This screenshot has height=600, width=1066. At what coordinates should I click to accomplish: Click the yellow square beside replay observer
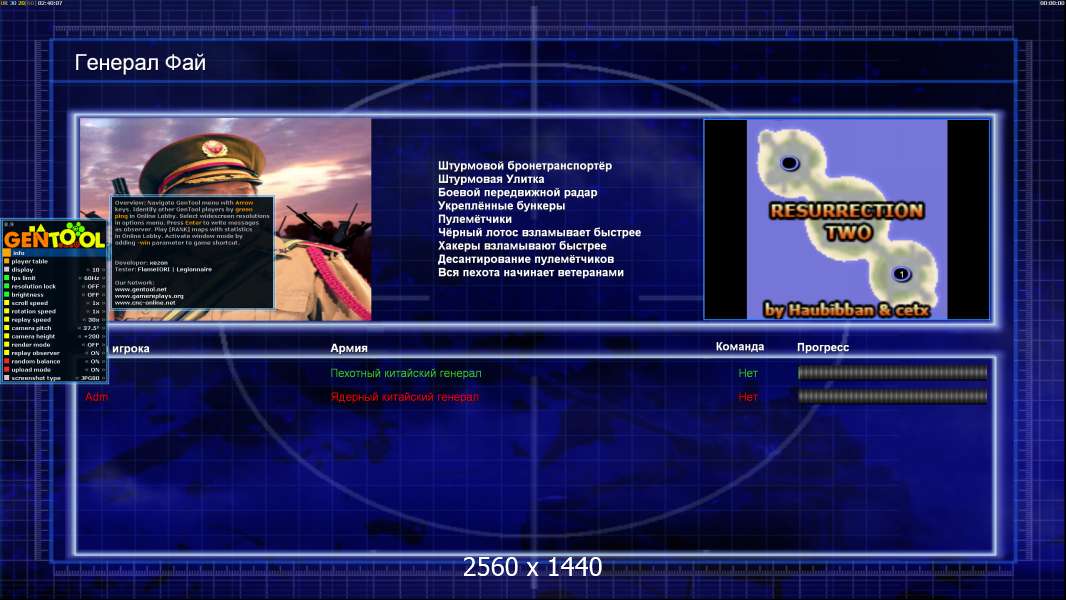pos(7,353)
